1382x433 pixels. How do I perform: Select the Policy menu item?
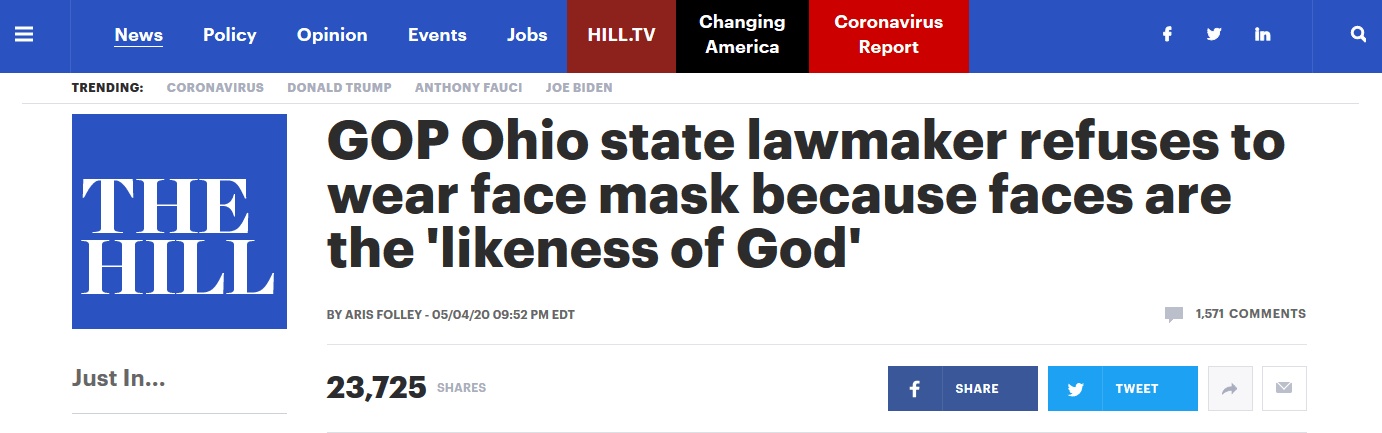(230, 35)
